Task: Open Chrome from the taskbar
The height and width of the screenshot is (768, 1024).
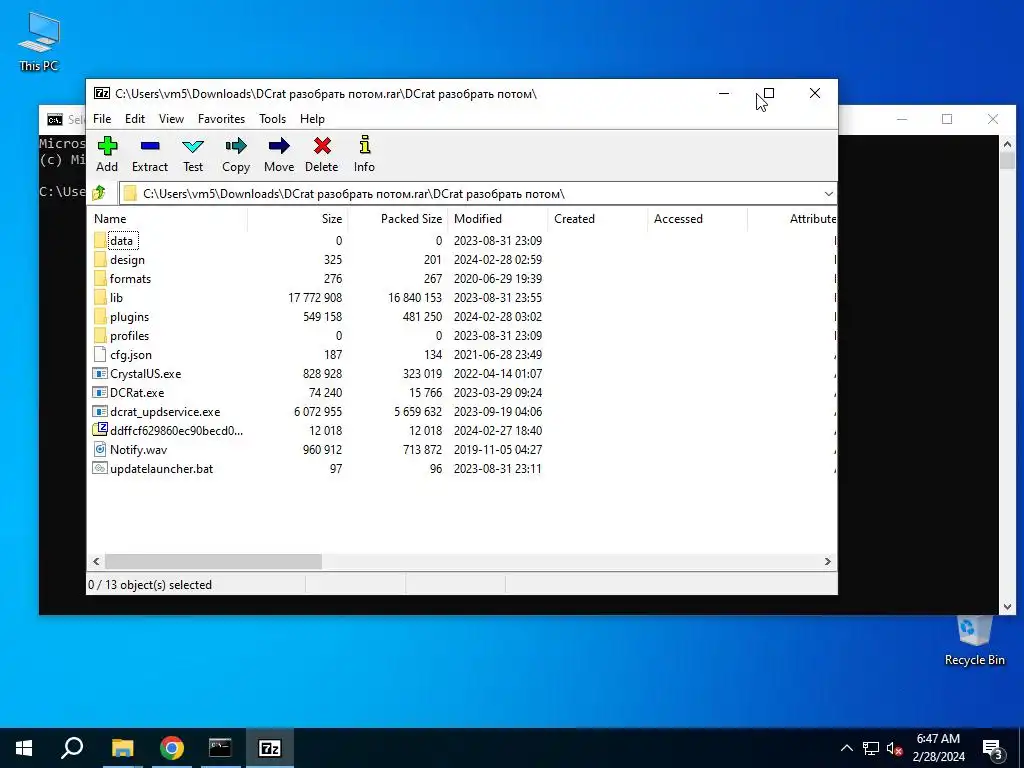Action: click(172, 748)
